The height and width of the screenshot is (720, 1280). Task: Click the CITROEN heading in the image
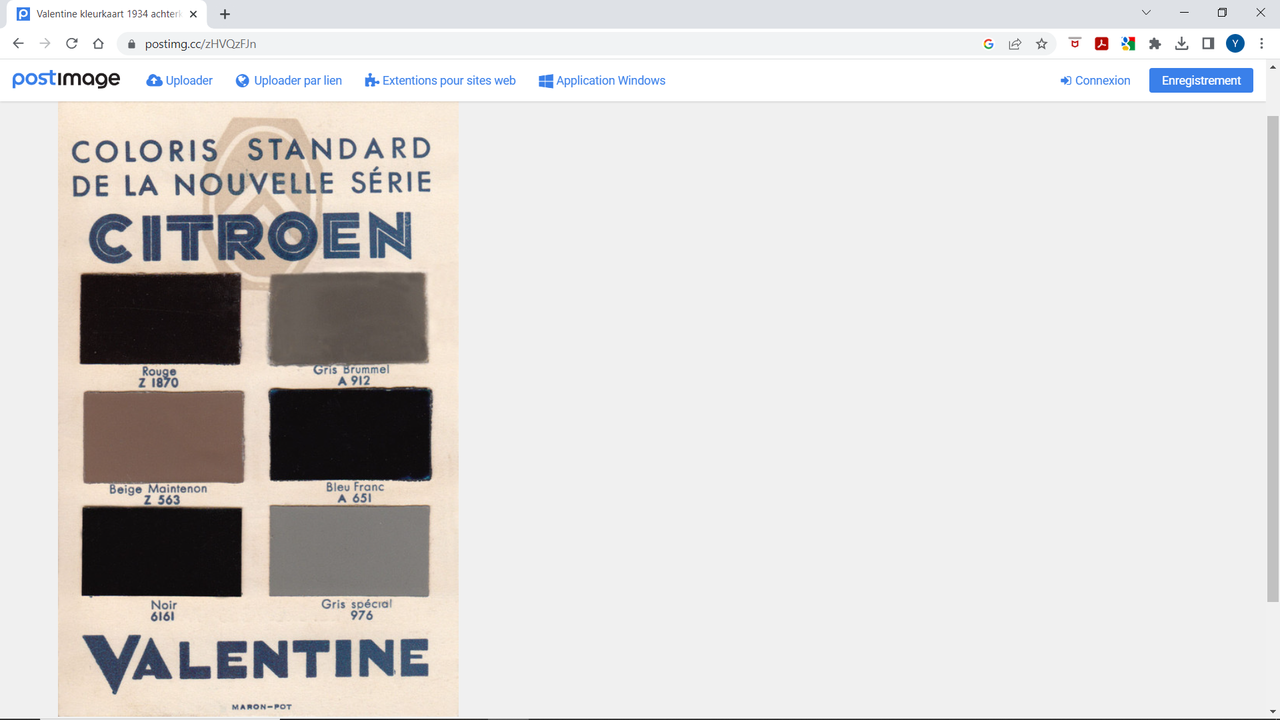(250, 238)
